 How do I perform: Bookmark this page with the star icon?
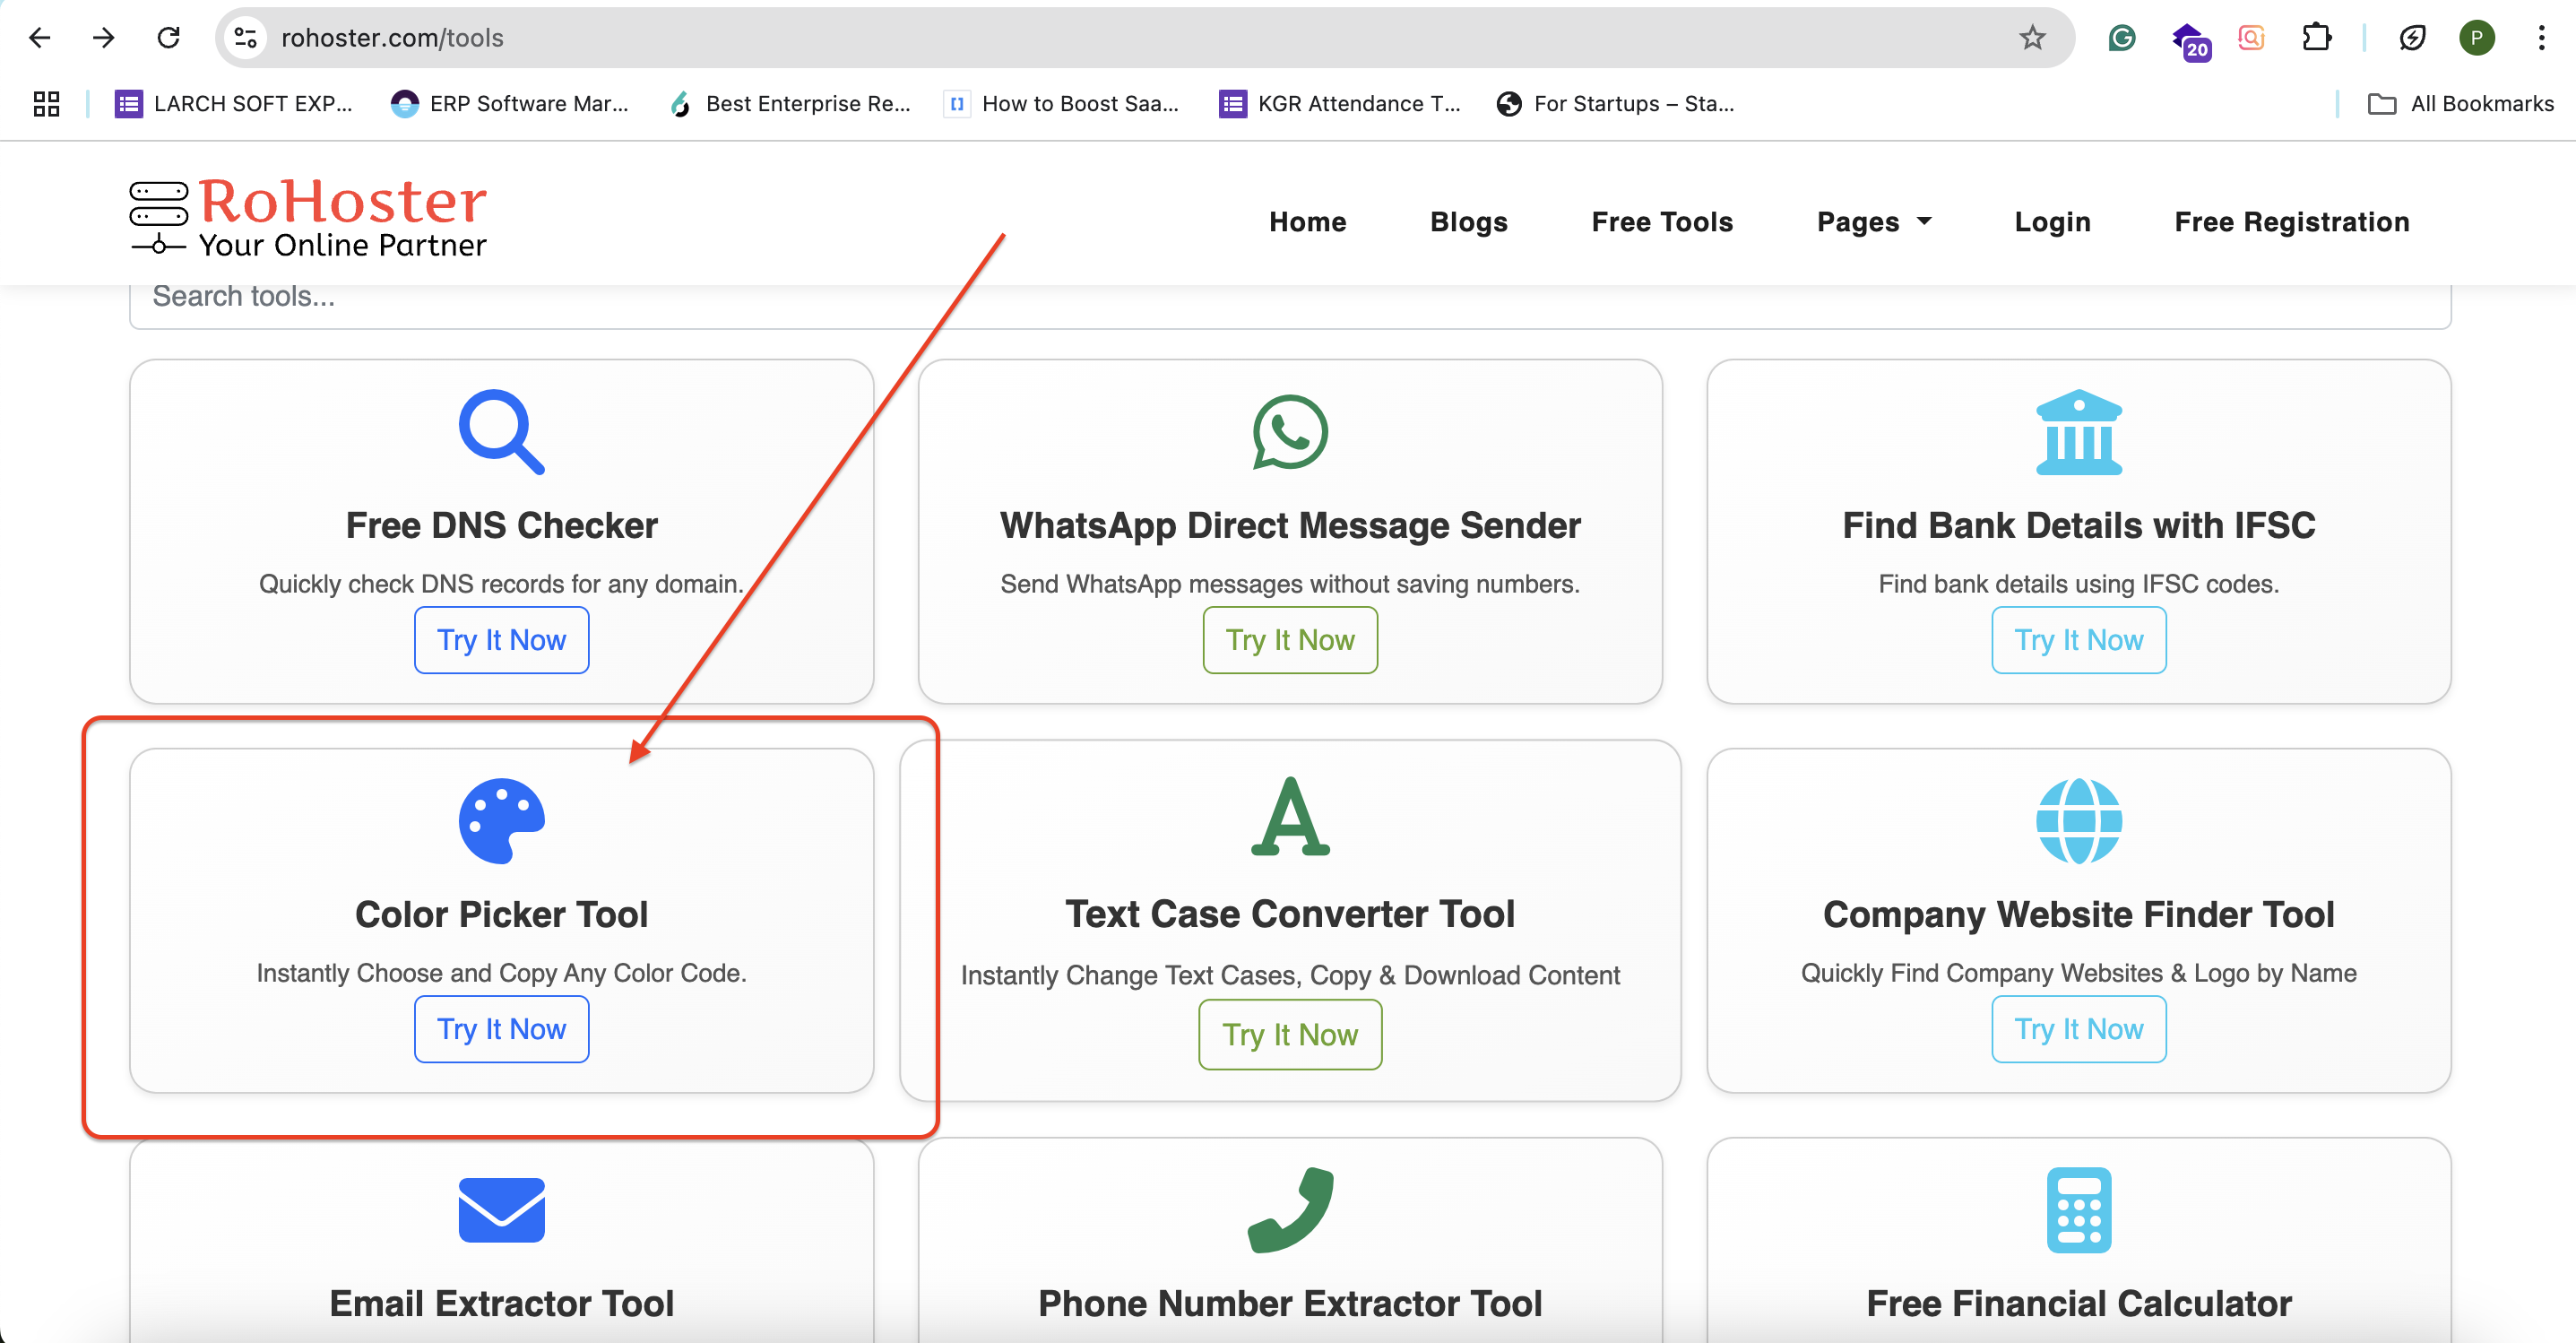tap(2031, 38)
